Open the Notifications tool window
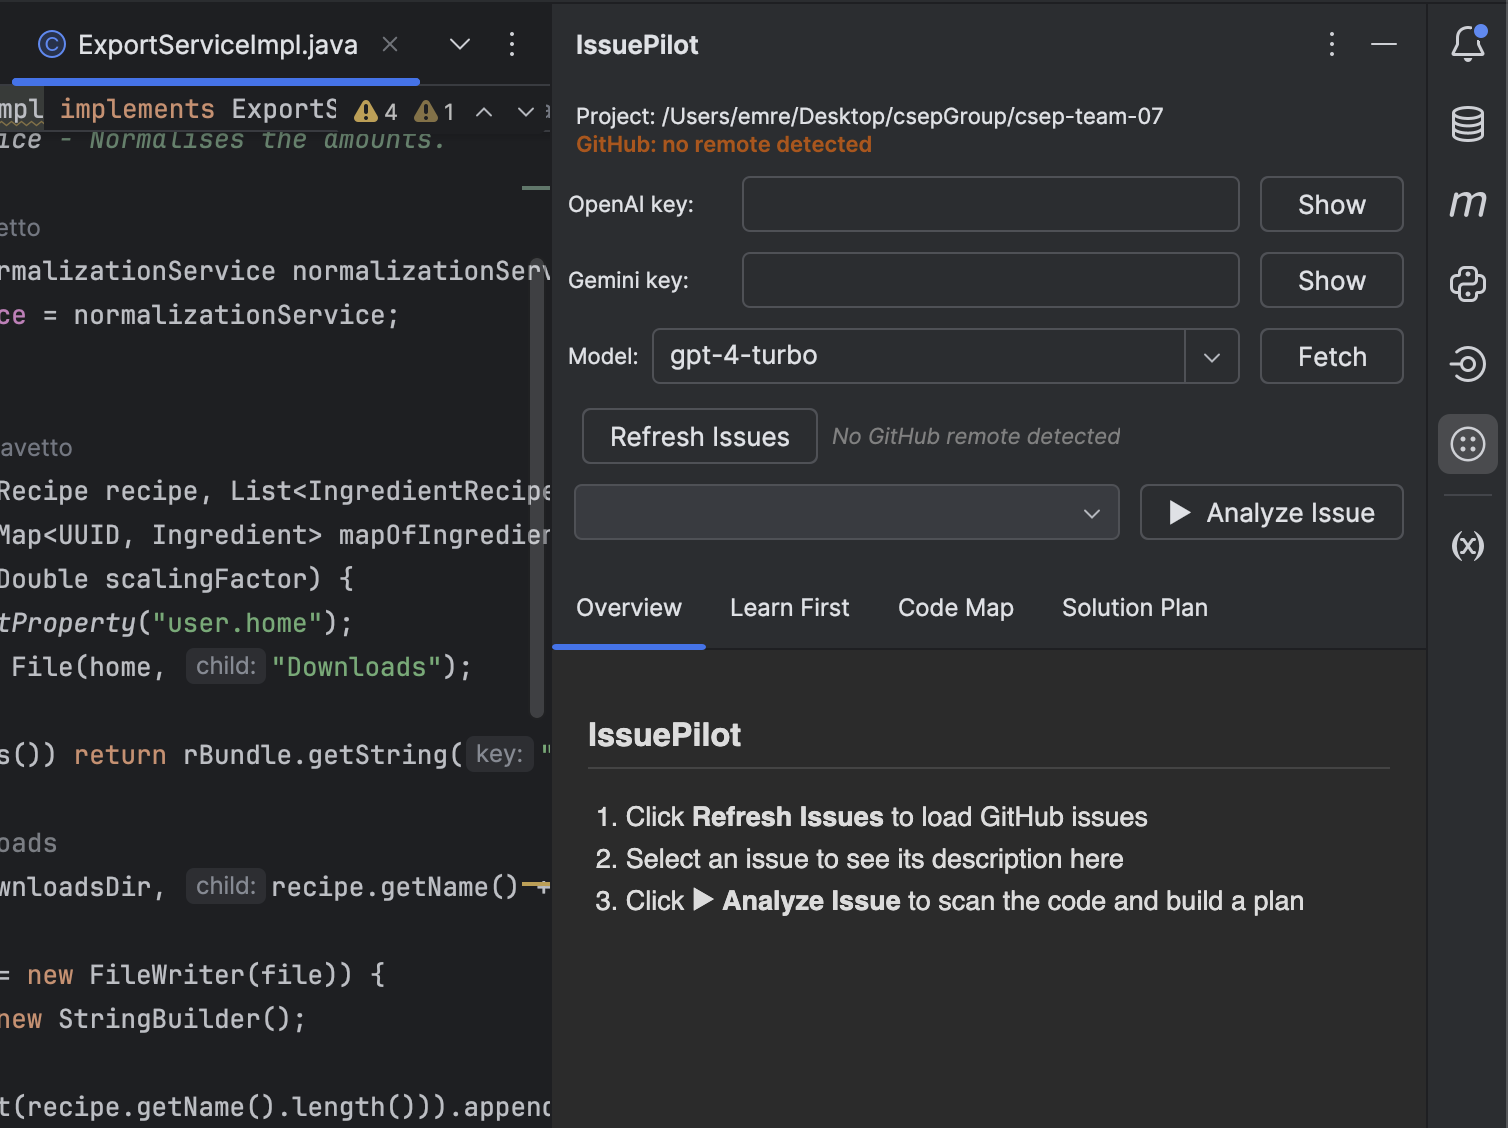 pos(1468,44)
